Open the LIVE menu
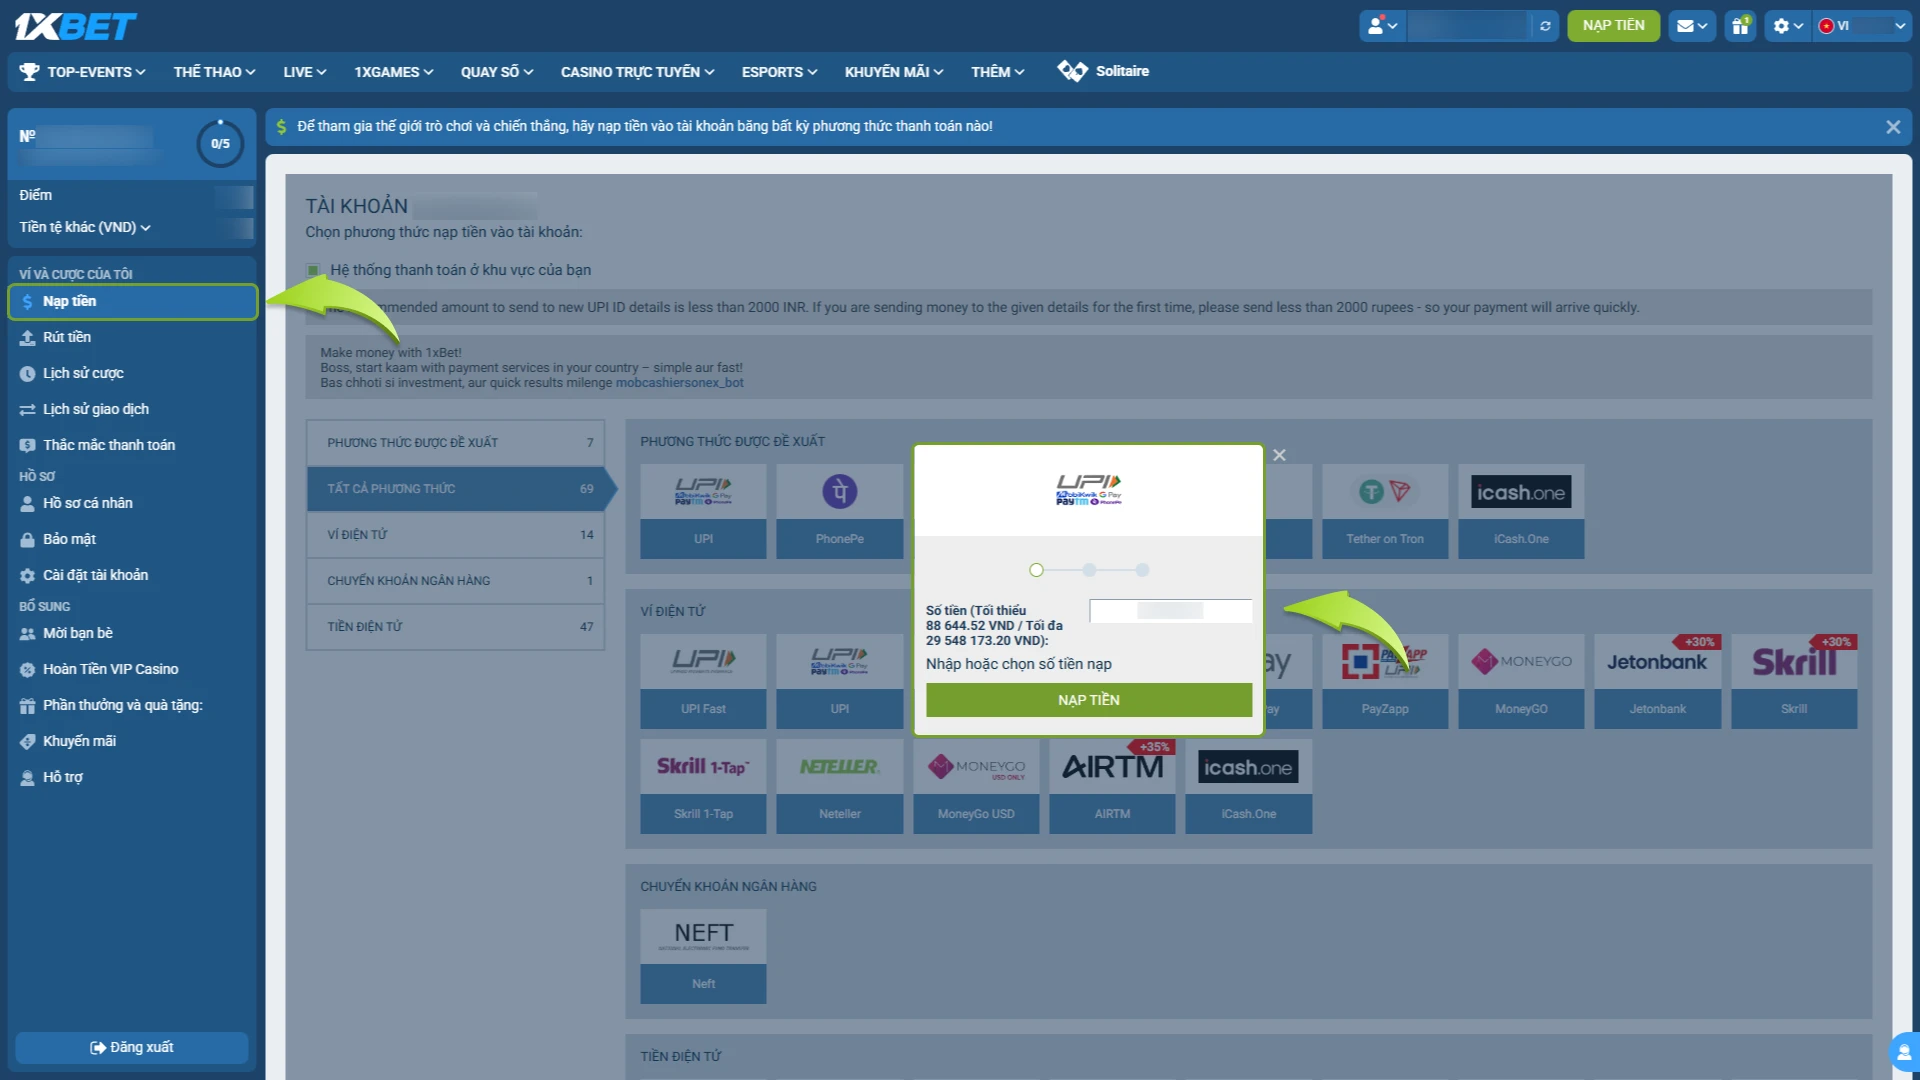The width and height of the screenshot is (1920, 1080). click(304, 72)
